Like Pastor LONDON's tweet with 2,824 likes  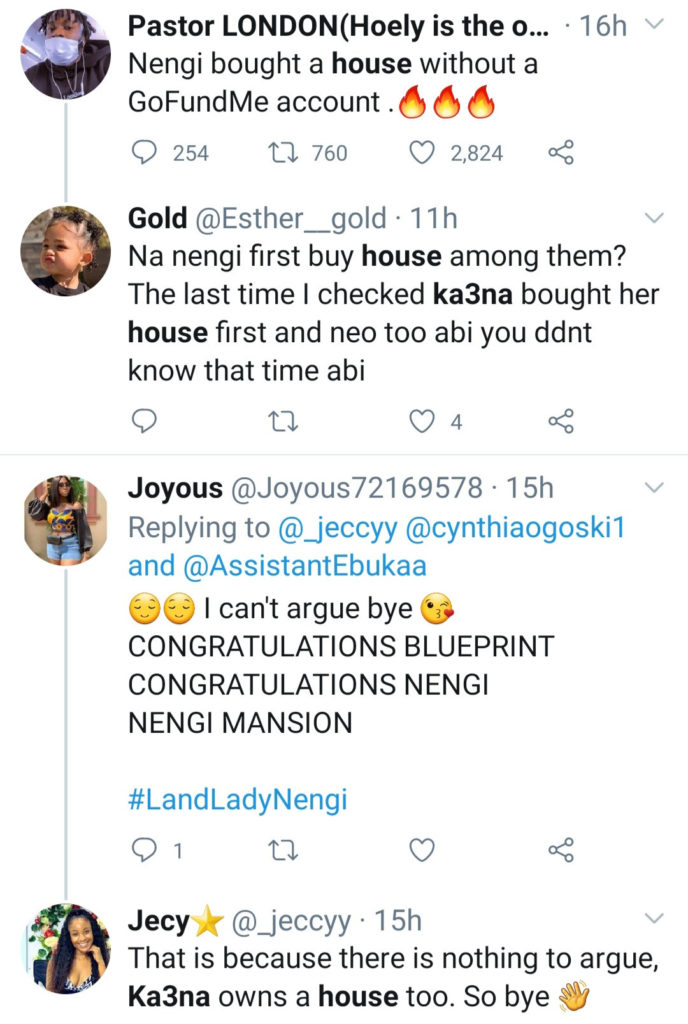pos(424,152)
